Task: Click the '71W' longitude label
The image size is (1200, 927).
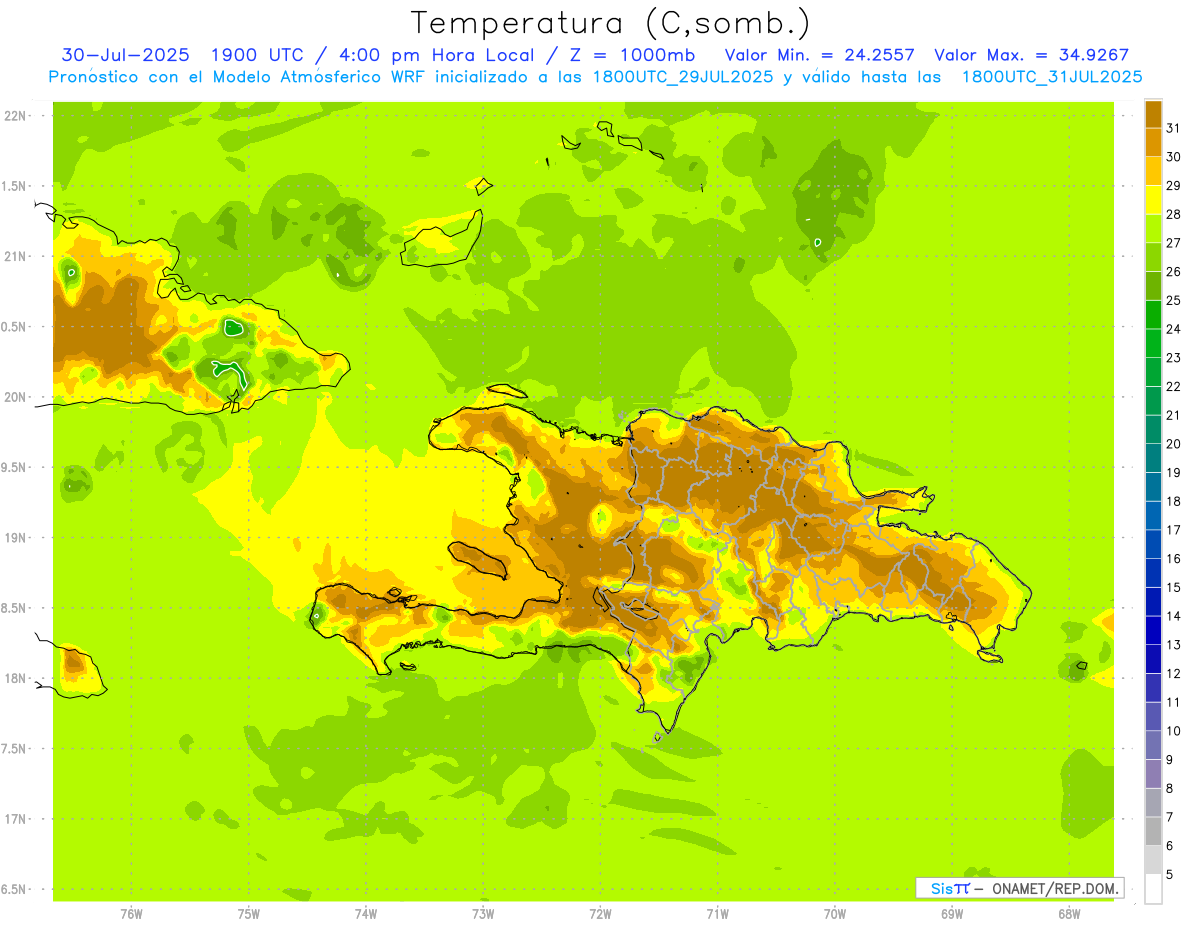Action: [x=717, y=913]
